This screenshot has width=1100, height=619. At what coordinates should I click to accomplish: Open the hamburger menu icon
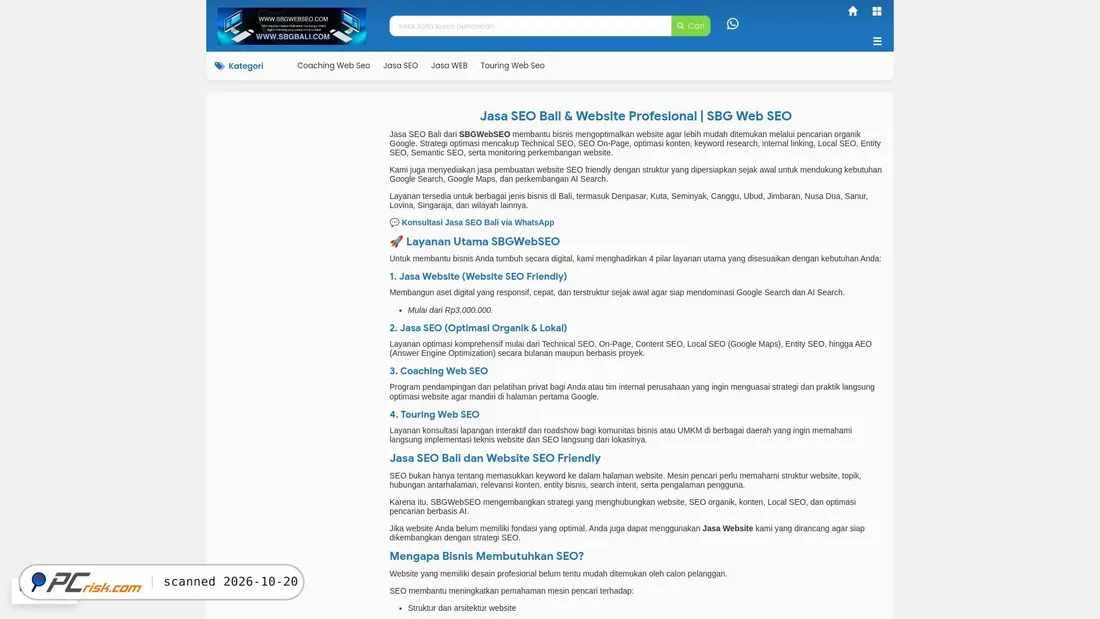pos(877,41)
